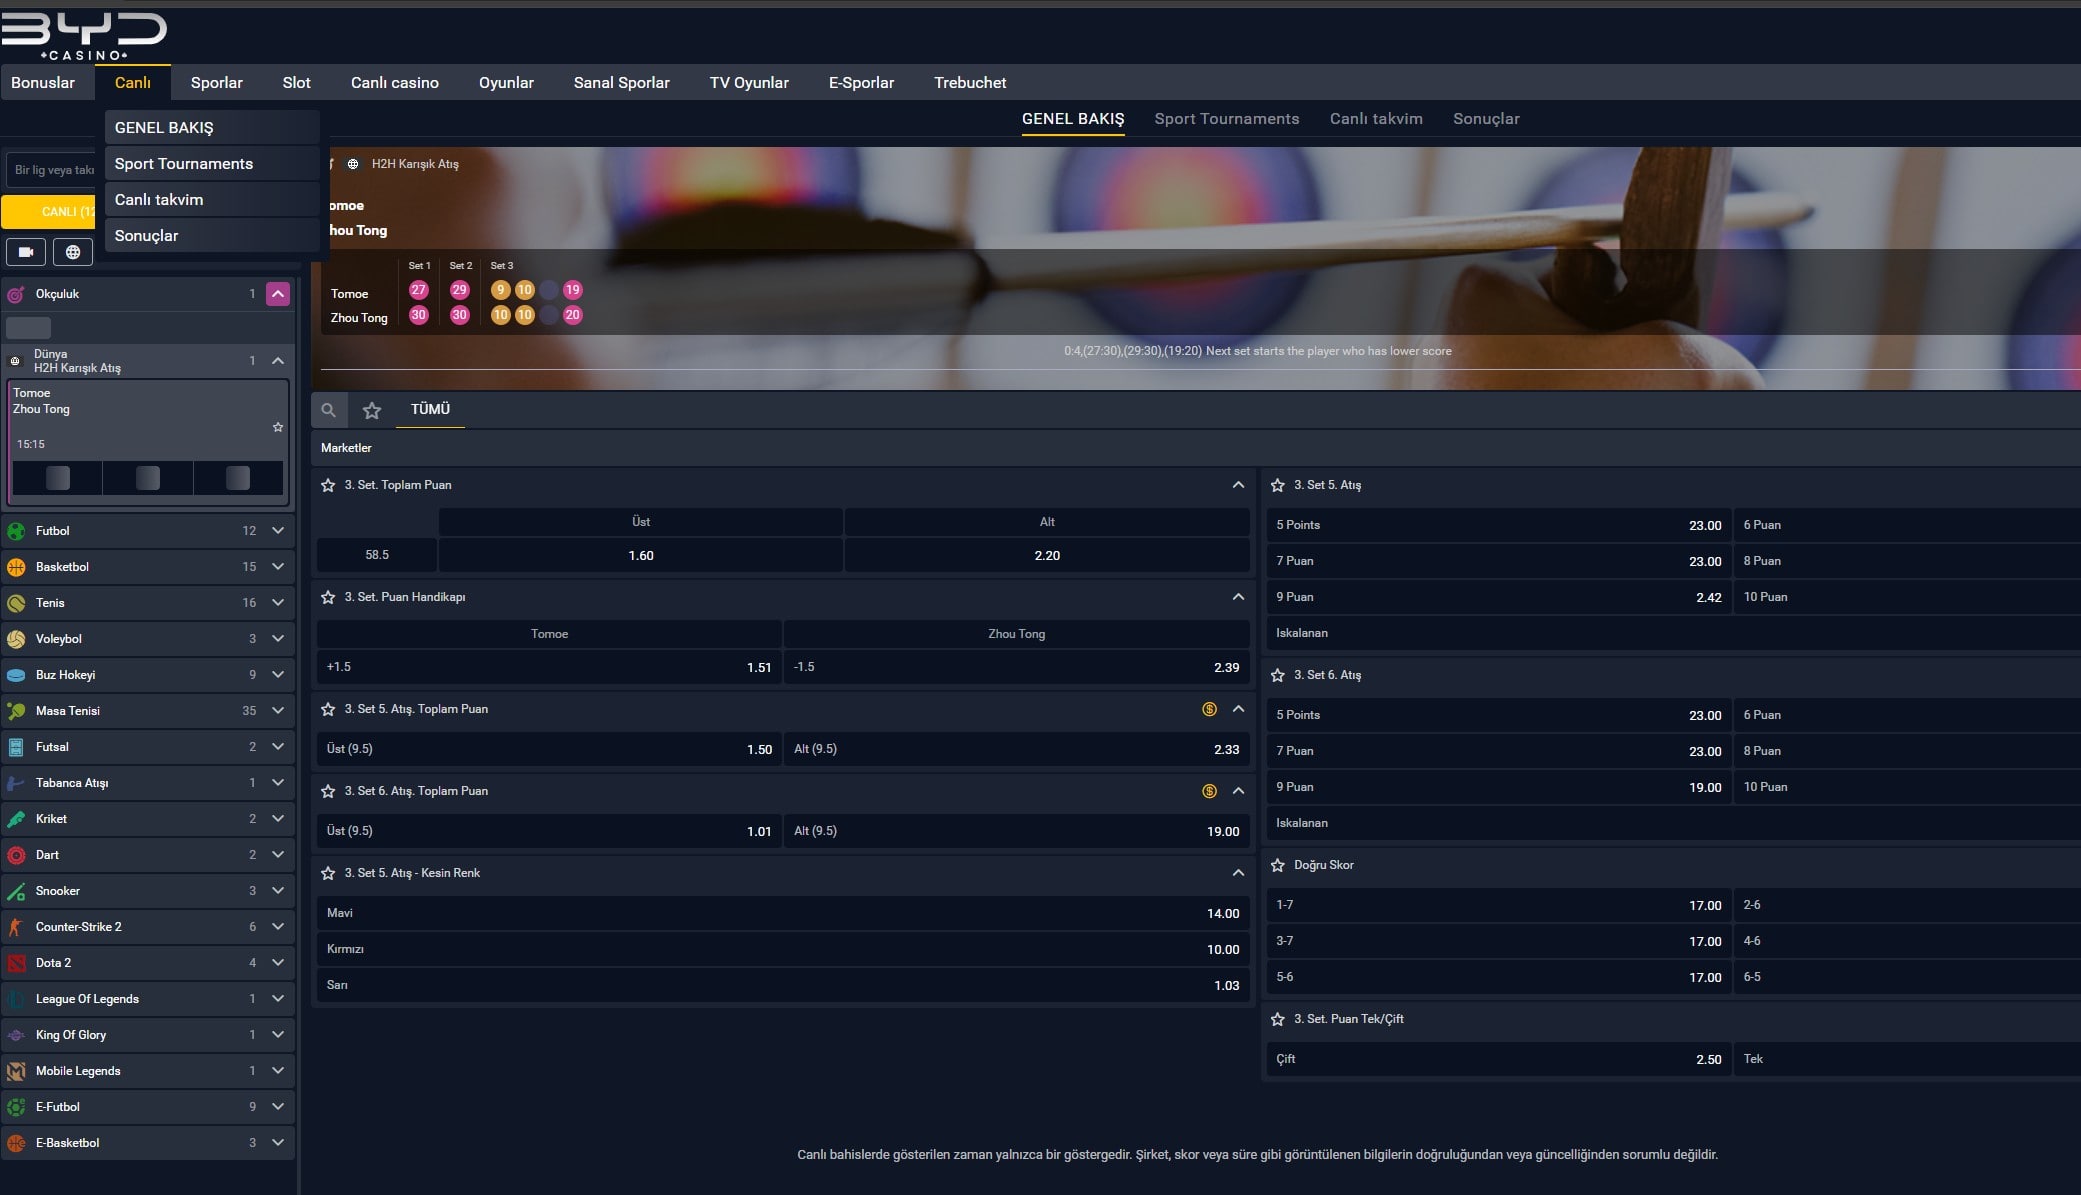This screenshot has height=1195, width=2081.
Task: Favorite the Tomoe vs Zhou Tong match
Action: coord(278,427)
